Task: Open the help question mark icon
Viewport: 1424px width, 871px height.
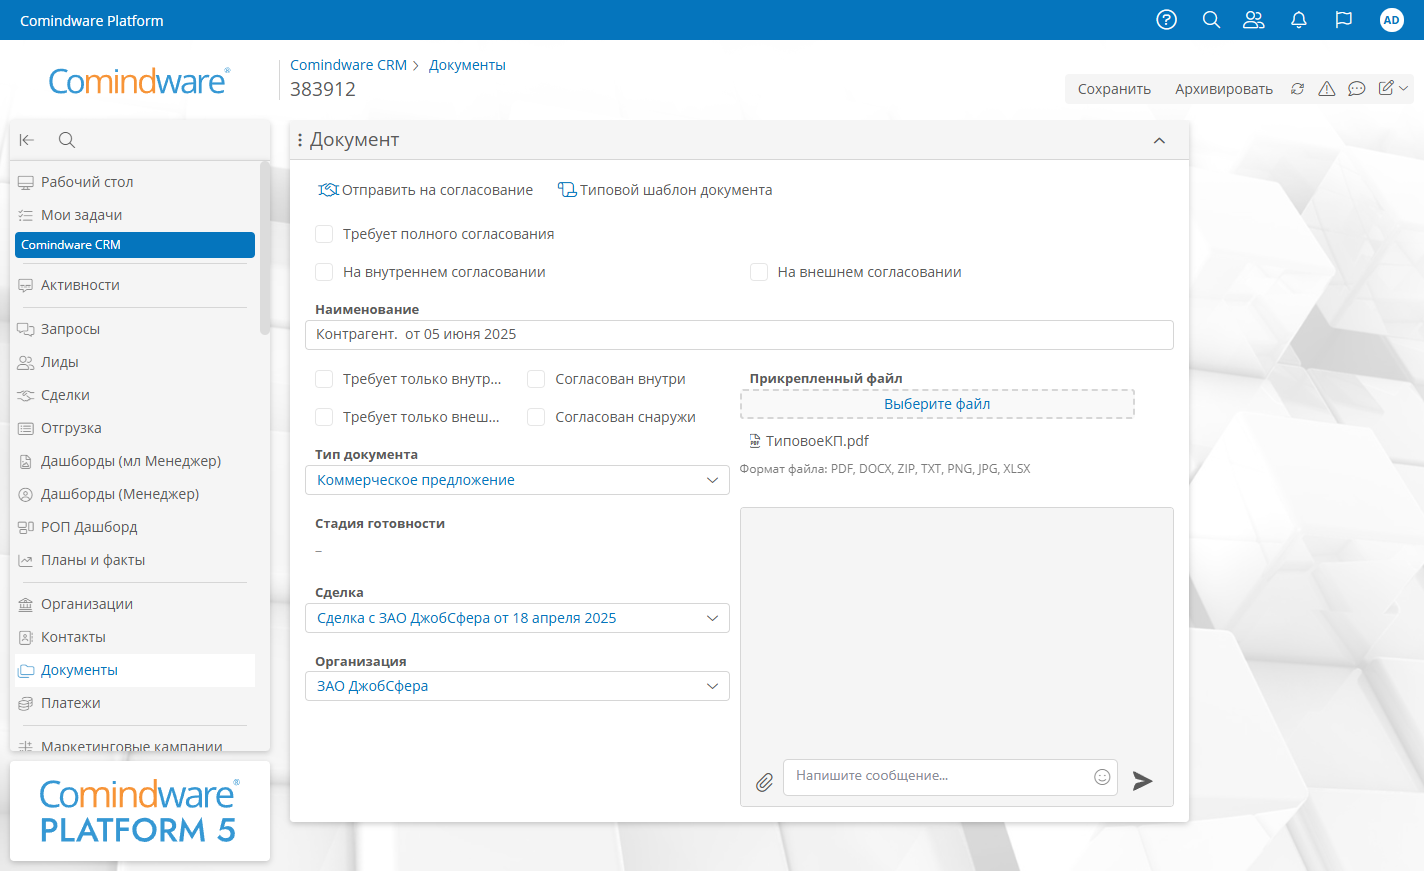Action: (x=1166, y=20)
